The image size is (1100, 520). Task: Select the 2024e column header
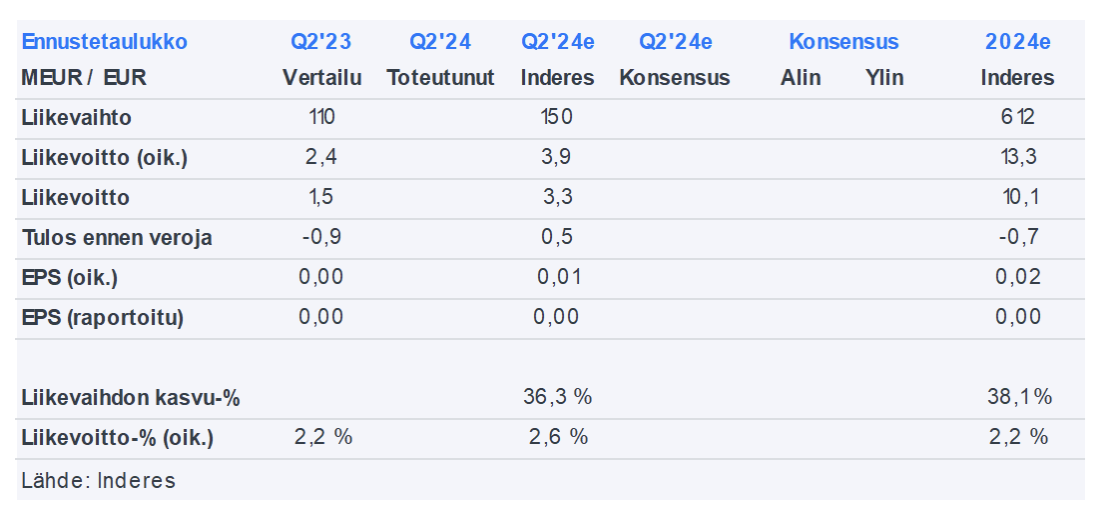pos(1017,42)
